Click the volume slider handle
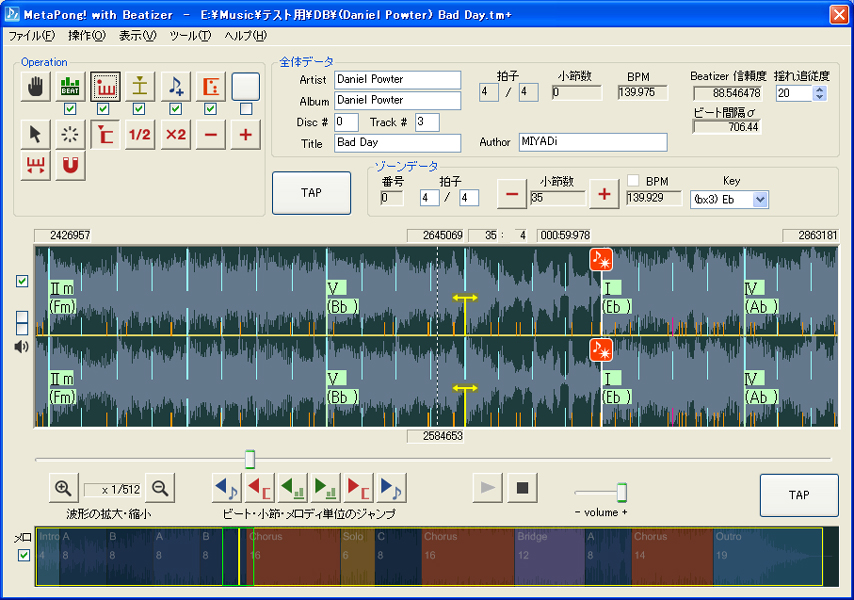Image resolution: width=854 pixels, height=600 pixels. click(x=621, y=492)
